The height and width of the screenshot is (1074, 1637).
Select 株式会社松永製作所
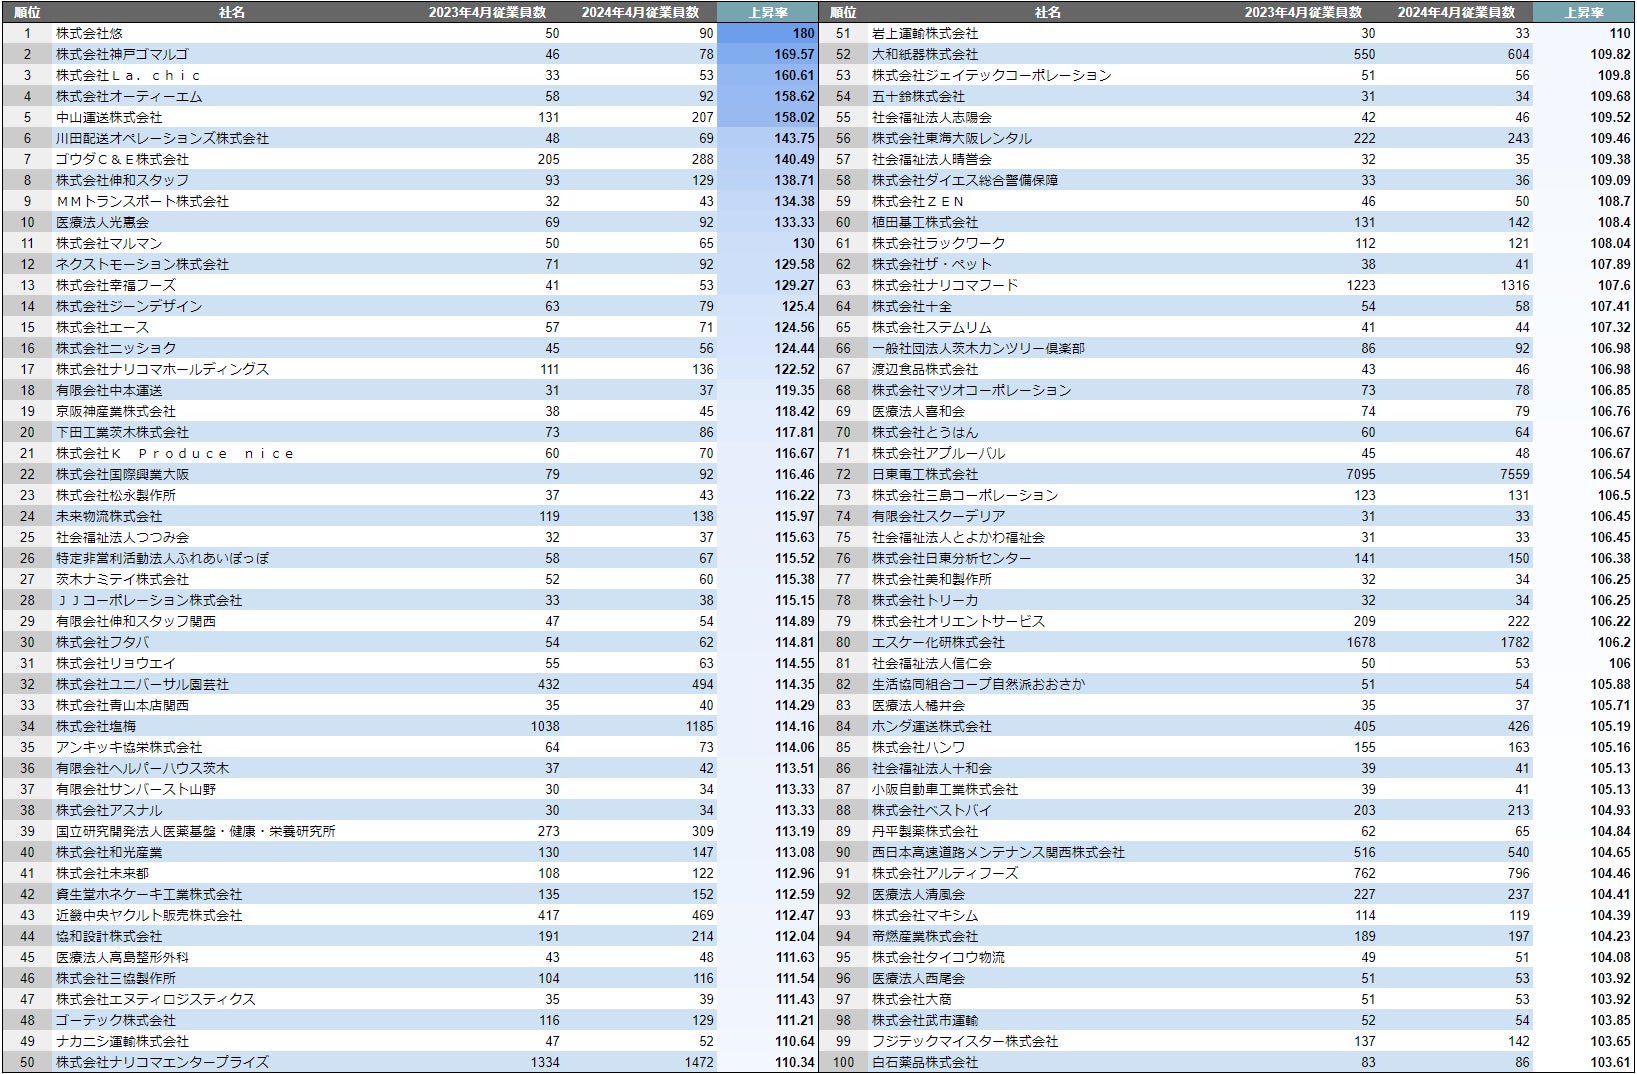click(x=116, y=495)
